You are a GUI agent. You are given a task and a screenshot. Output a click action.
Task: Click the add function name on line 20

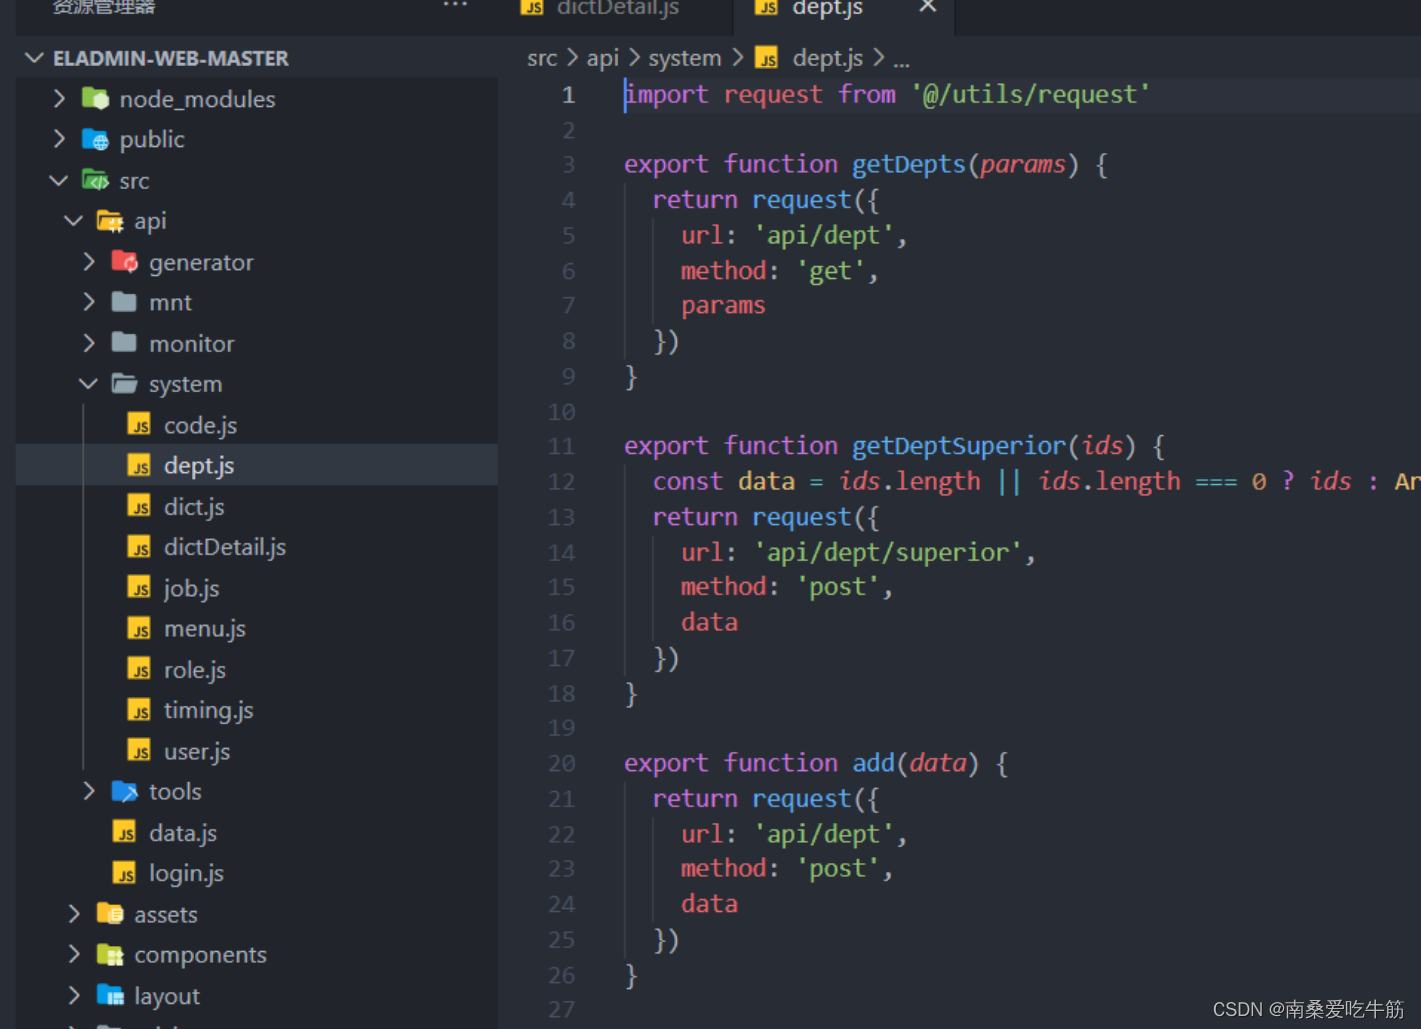tap(873, 764)
